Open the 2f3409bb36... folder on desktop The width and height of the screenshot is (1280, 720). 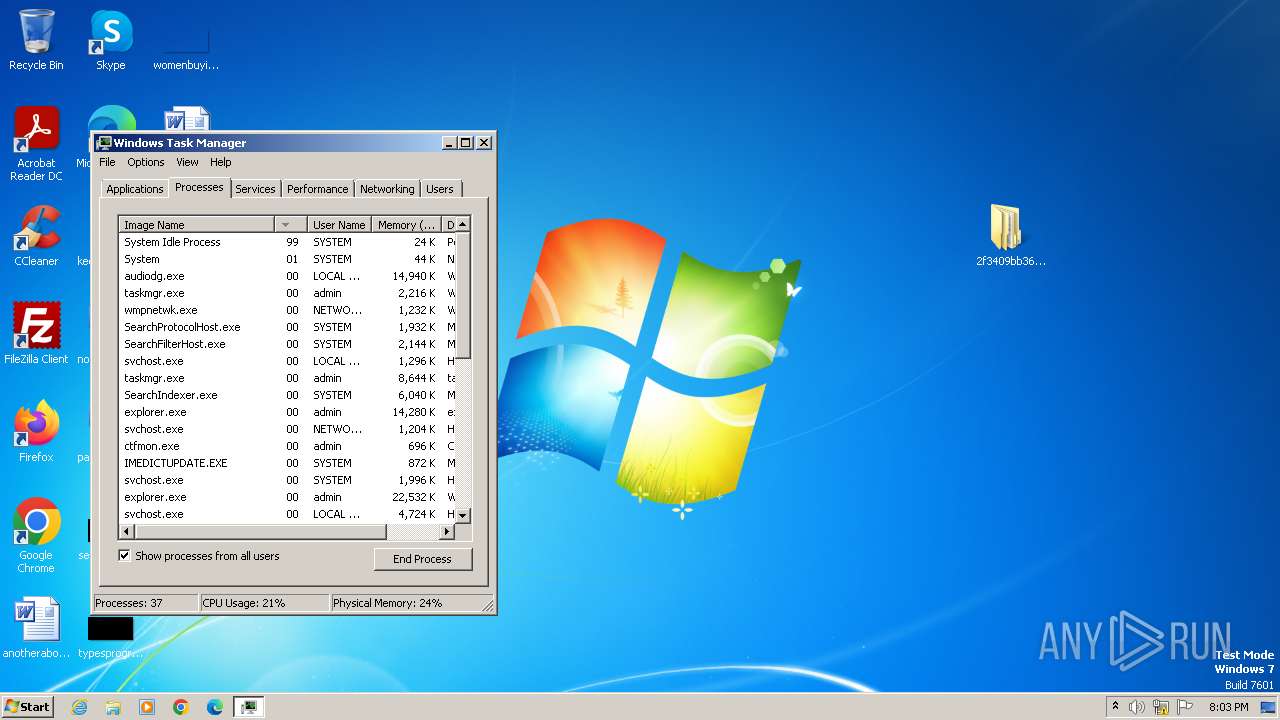tap(1010, 236)
